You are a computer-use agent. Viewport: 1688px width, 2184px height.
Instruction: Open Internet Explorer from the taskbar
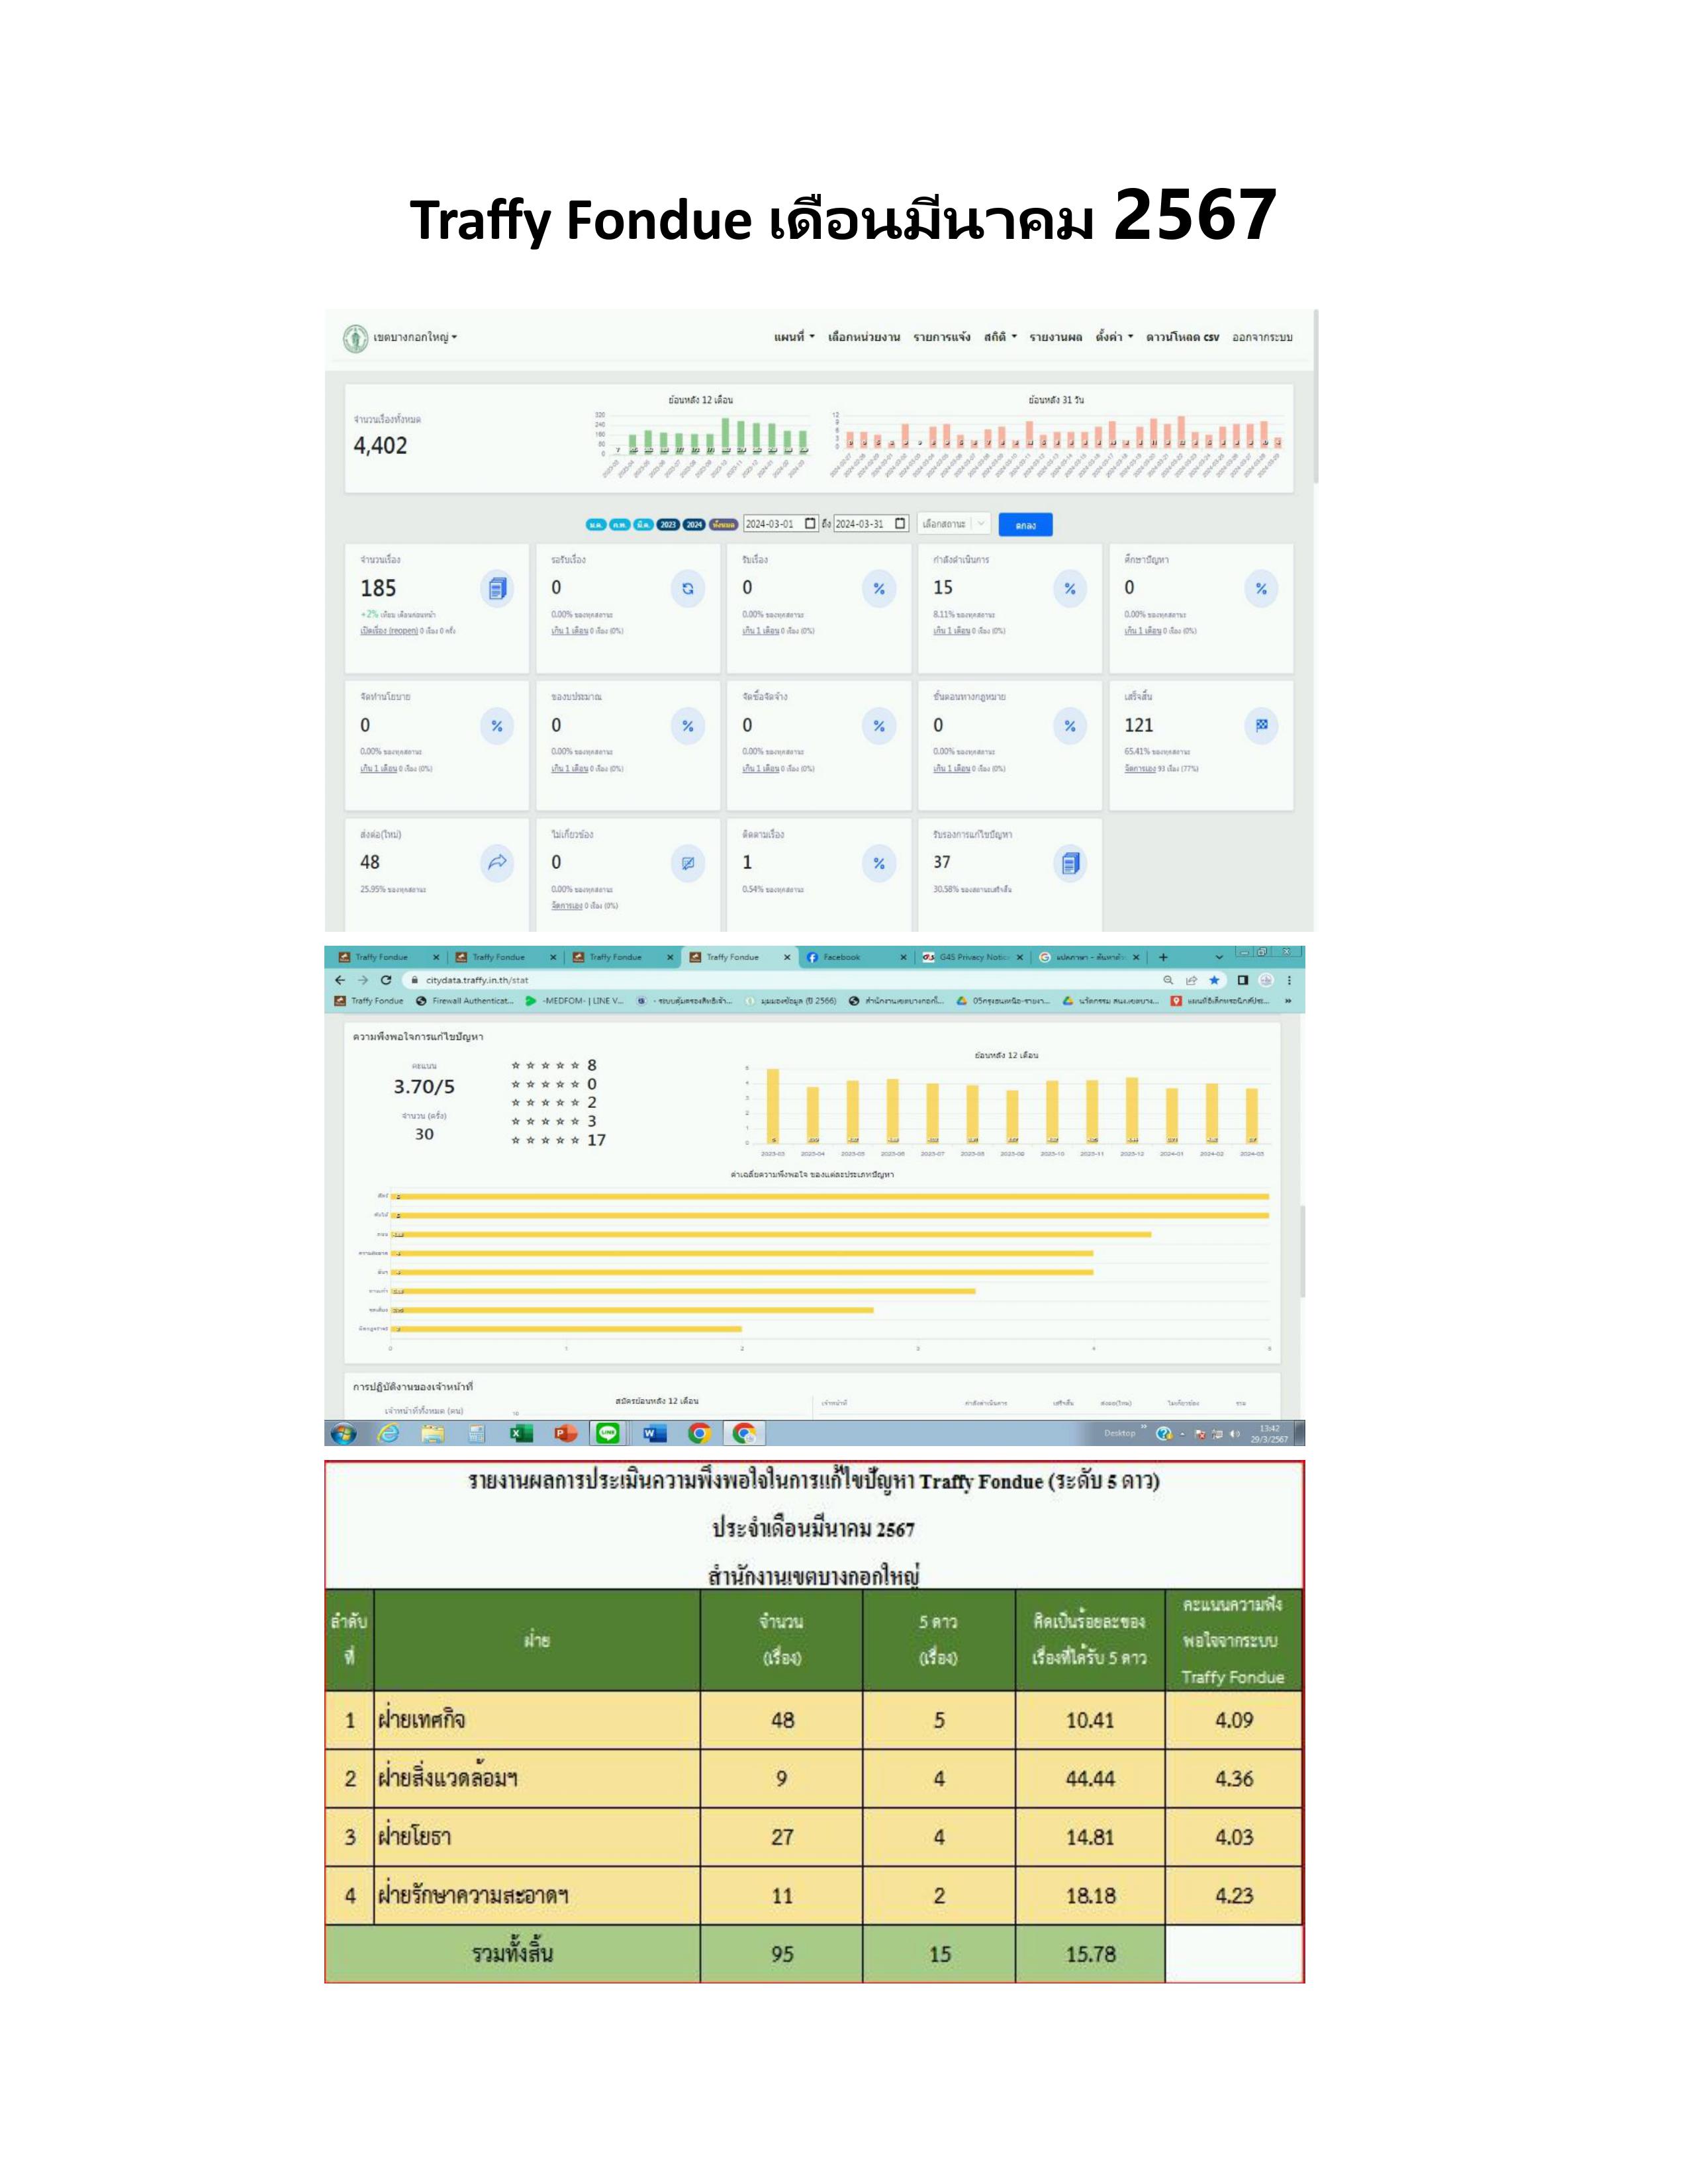point(388,1434)
